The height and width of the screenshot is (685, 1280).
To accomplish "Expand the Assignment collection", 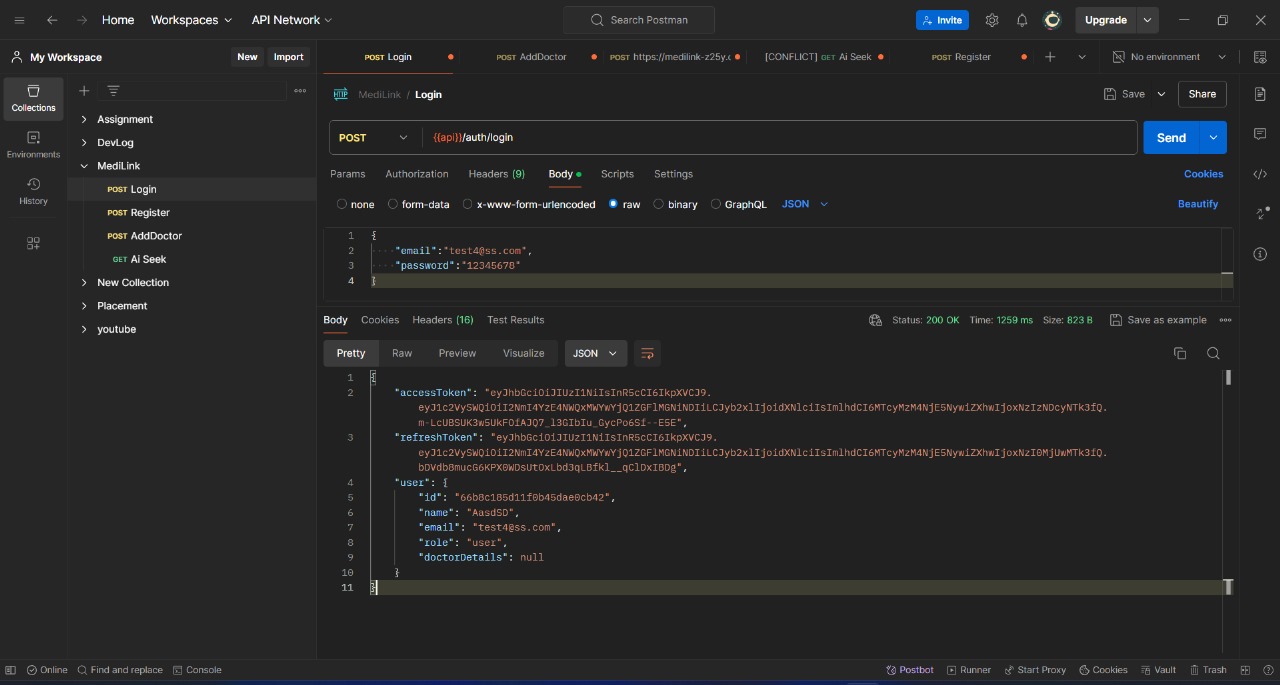I will click(84, 119).
